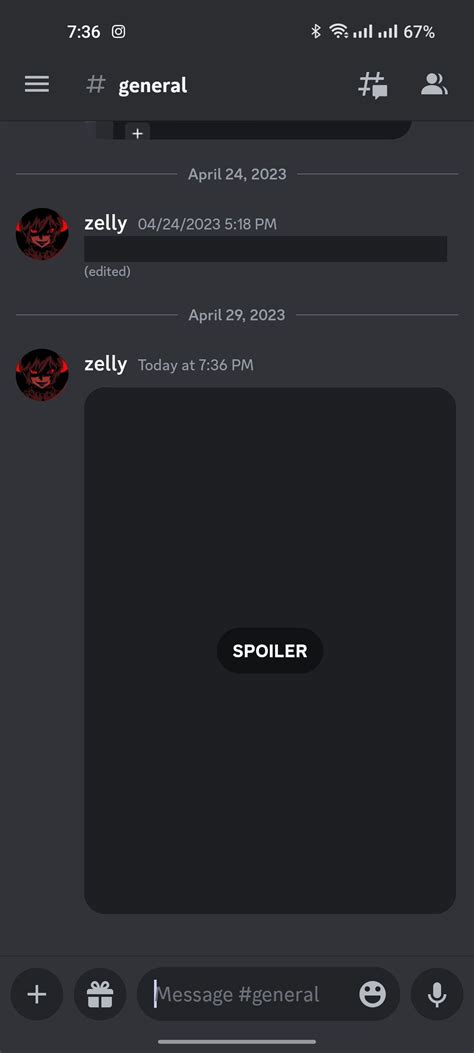
Task: Tap the plus attachment button
Action: 37,995
